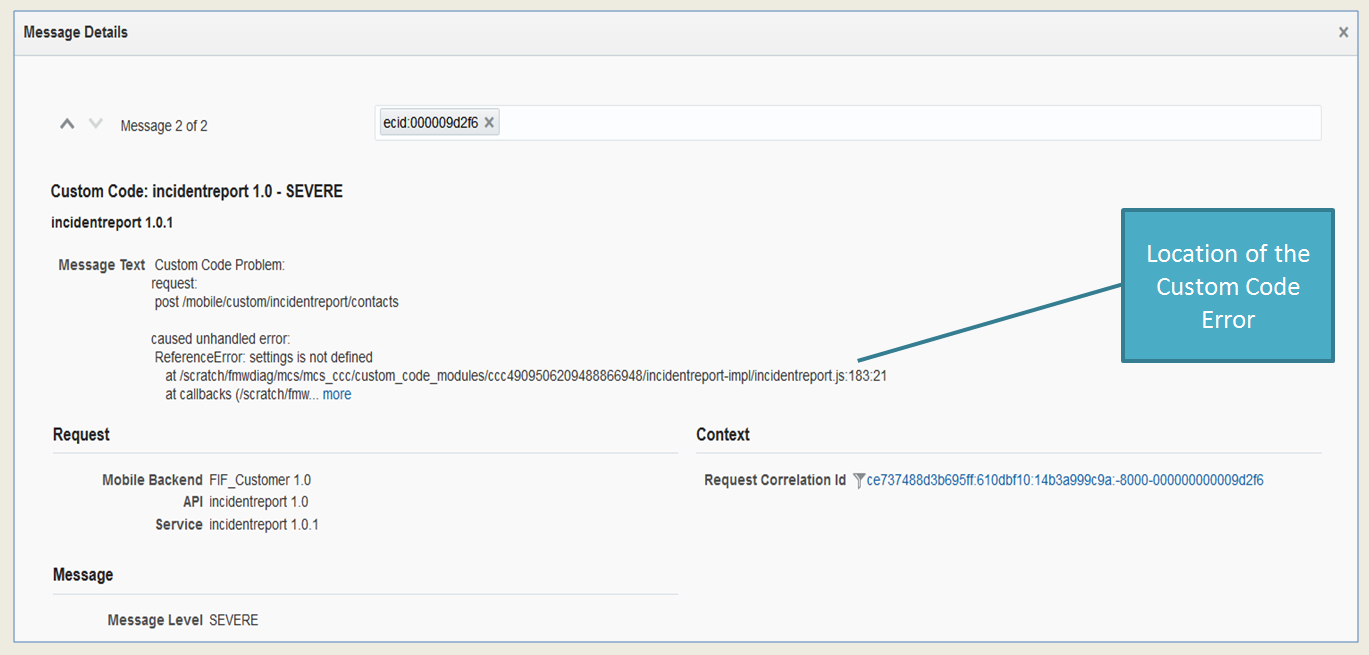
Task: Click the filter icon beside Request Correlation Id
Action: click(x=858, y=481)
